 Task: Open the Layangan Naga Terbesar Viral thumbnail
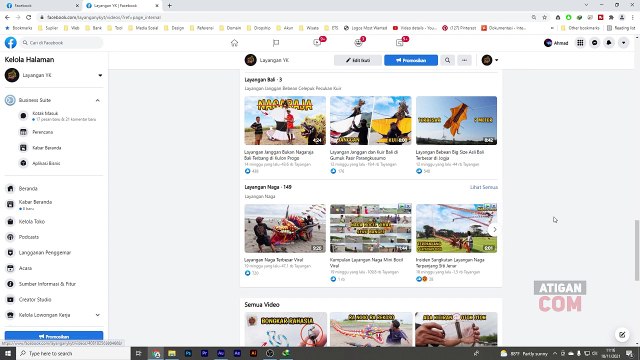[x=285, y=229]
